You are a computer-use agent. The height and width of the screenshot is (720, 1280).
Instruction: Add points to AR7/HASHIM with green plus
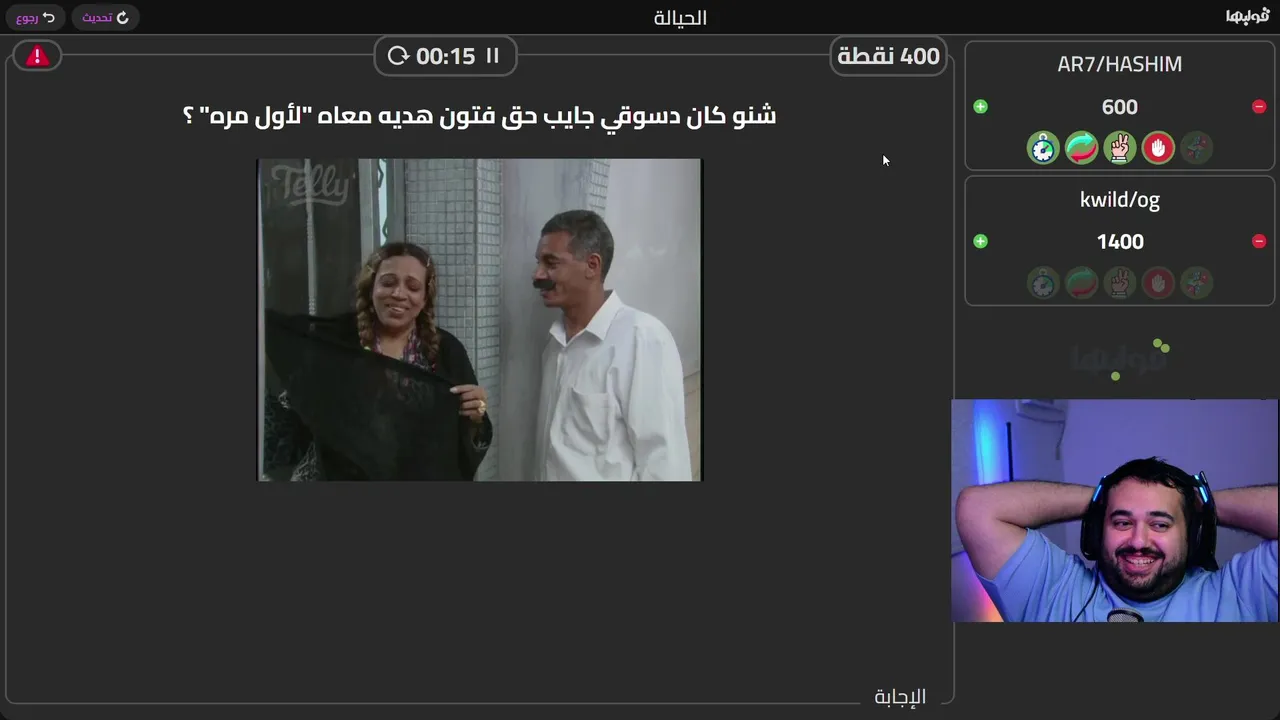(x=980, y=107)
